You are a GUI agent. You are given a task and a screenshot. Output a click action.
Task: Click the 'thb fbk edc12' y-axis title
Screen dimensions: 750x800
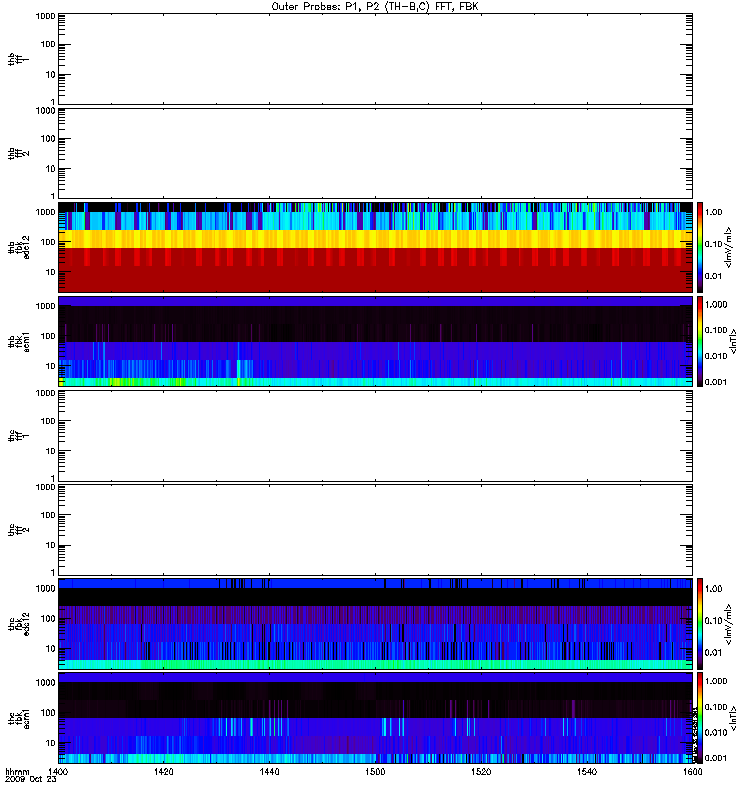pos(18,247)
